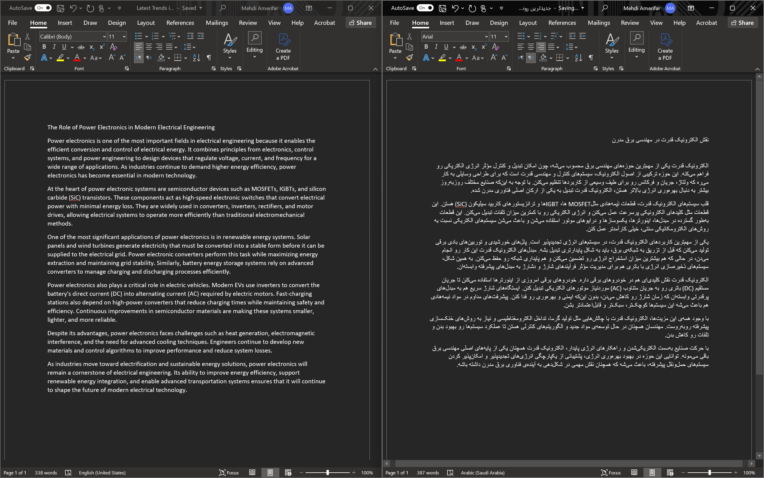The image size is (764, 478).
Task: Open References tab in left window
Action: pyautogui.click(x=180, y=23)
